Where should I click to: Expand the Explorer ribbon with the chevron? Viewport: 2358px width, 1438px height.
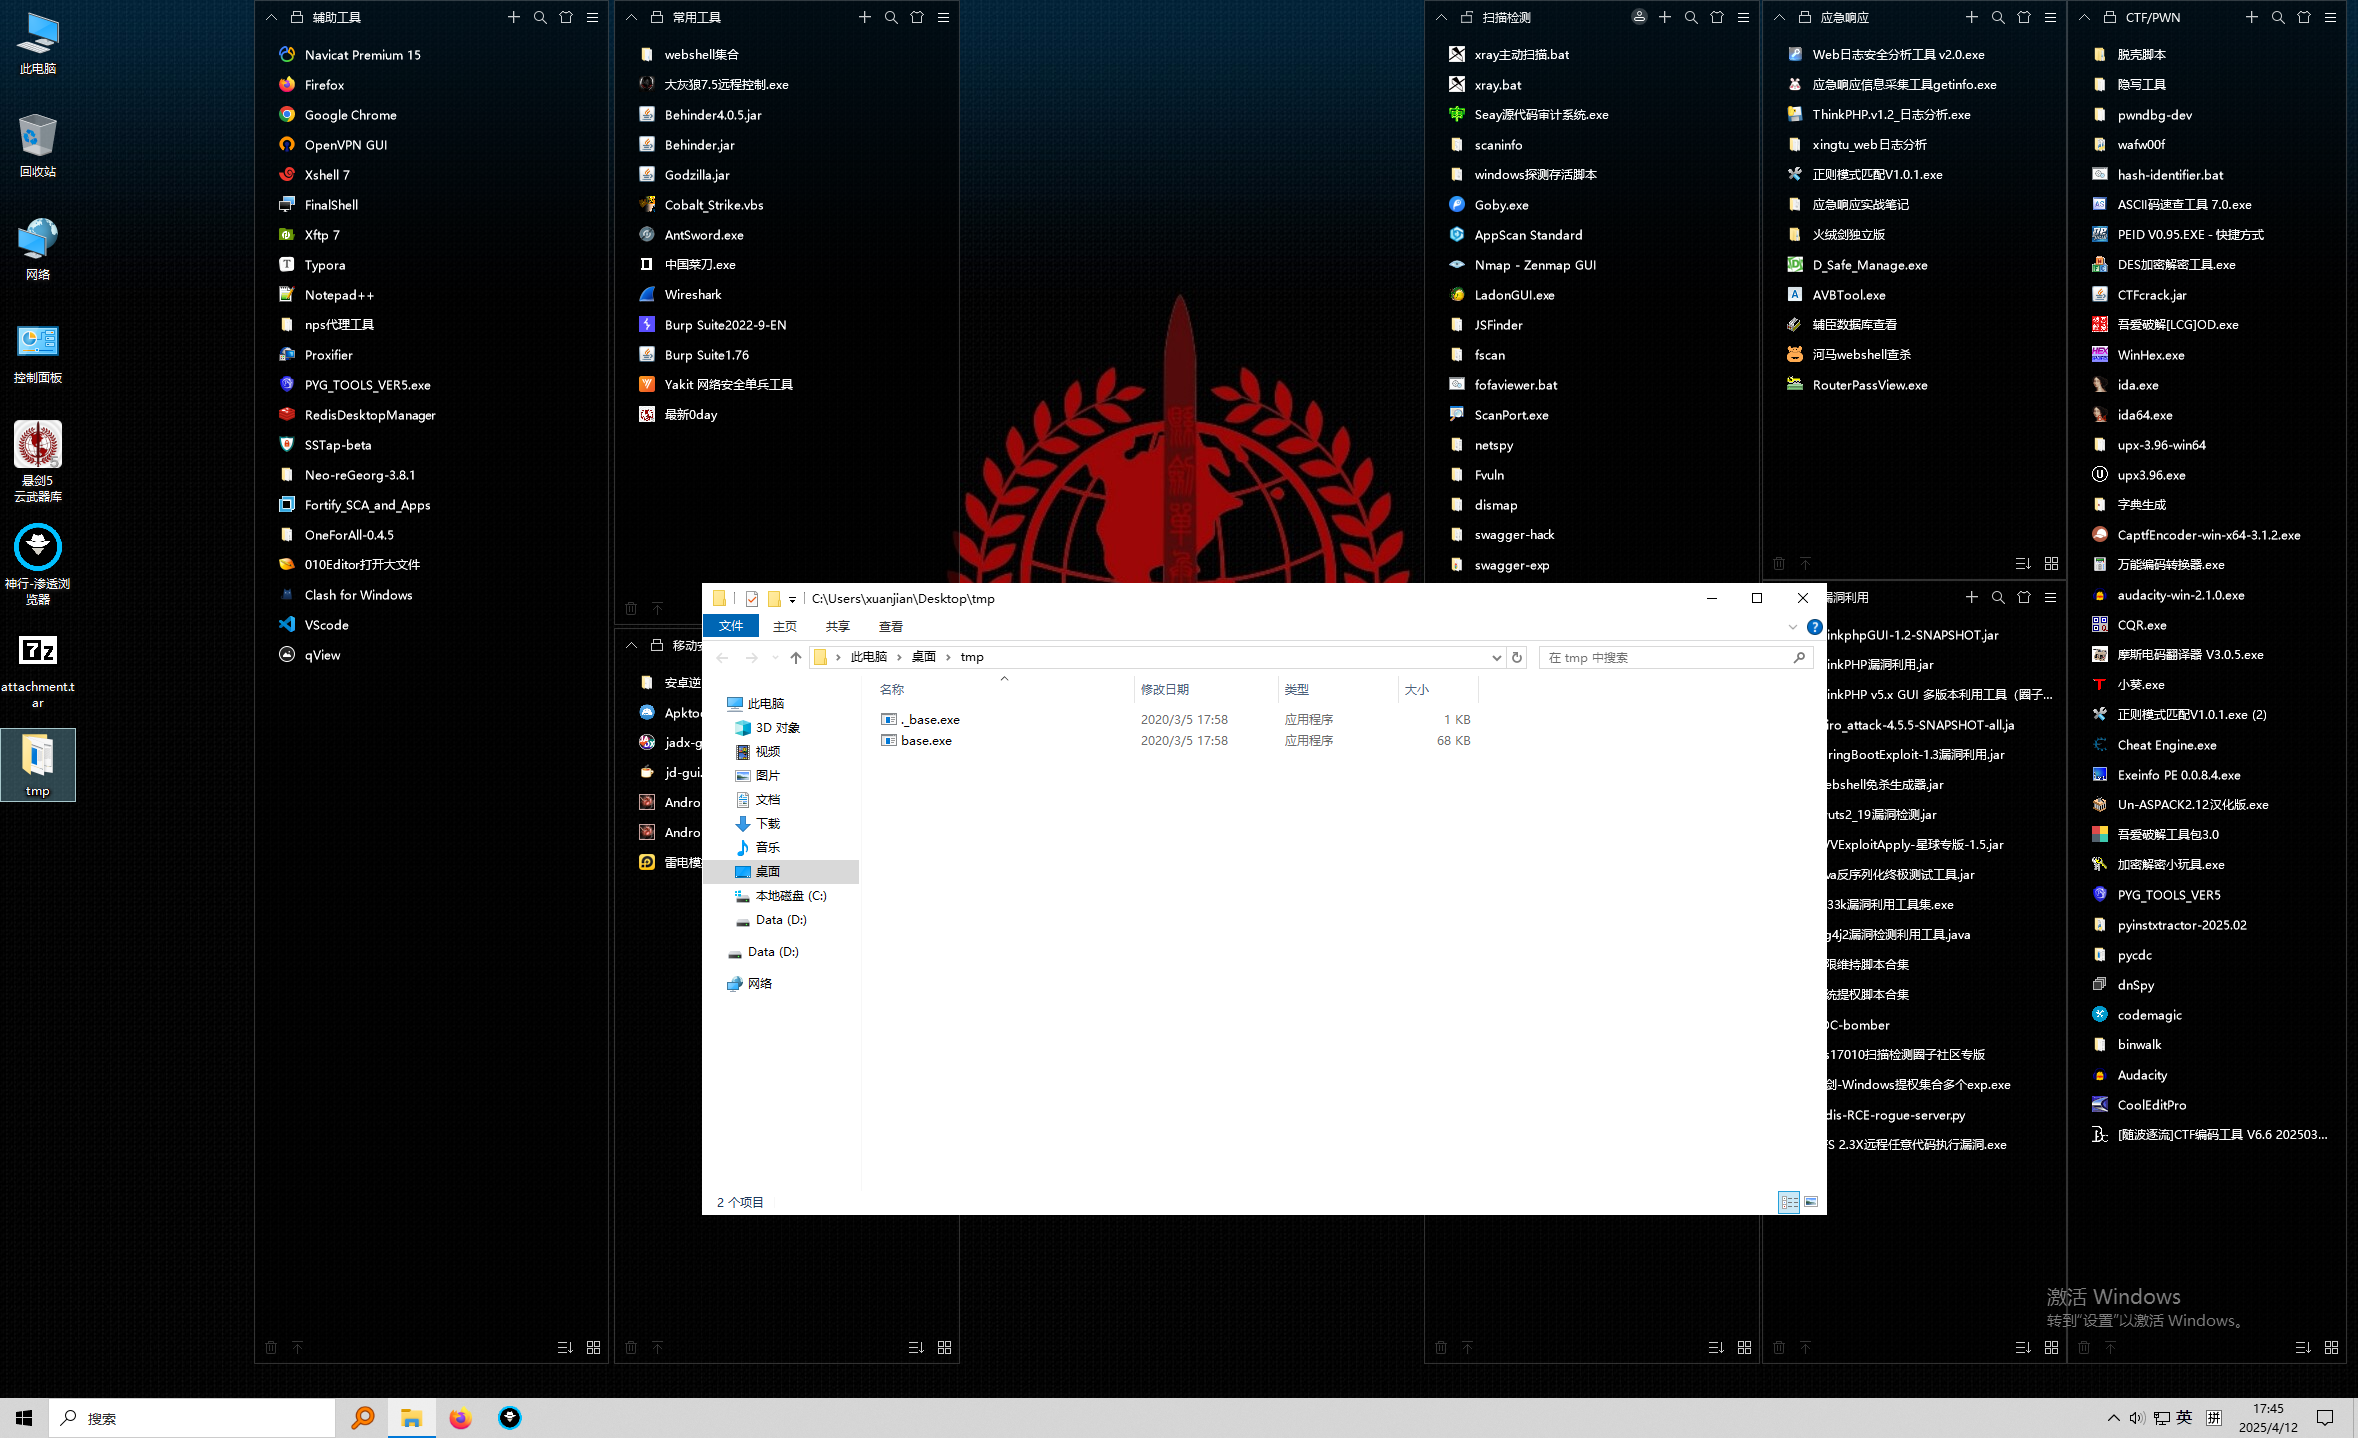click(1792, 627)
